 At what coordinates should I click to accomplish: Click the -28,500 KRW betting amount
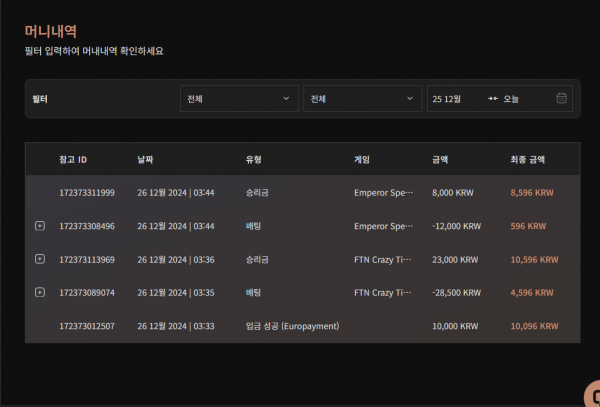pyautogui.click(x=457, y=293)
